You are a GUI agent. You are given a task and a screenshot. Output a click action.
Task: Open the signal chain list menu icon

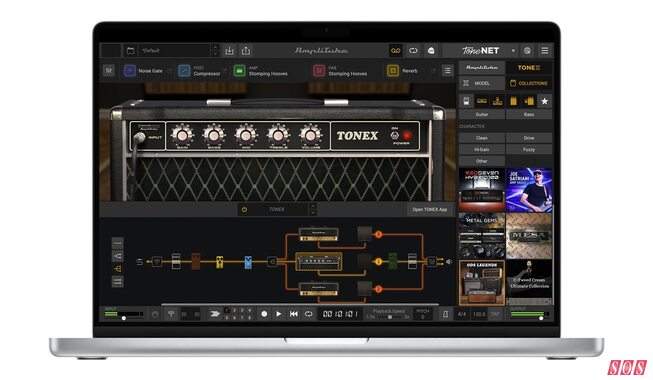(447, 70)
